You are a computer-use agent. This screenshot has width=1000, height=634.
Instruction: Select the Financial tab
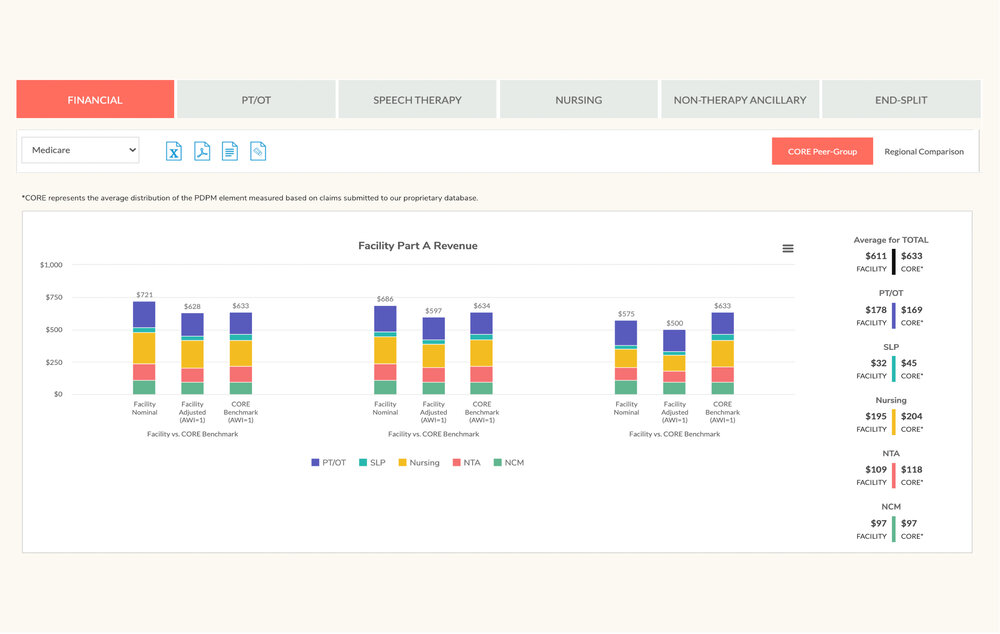[95, 100]
